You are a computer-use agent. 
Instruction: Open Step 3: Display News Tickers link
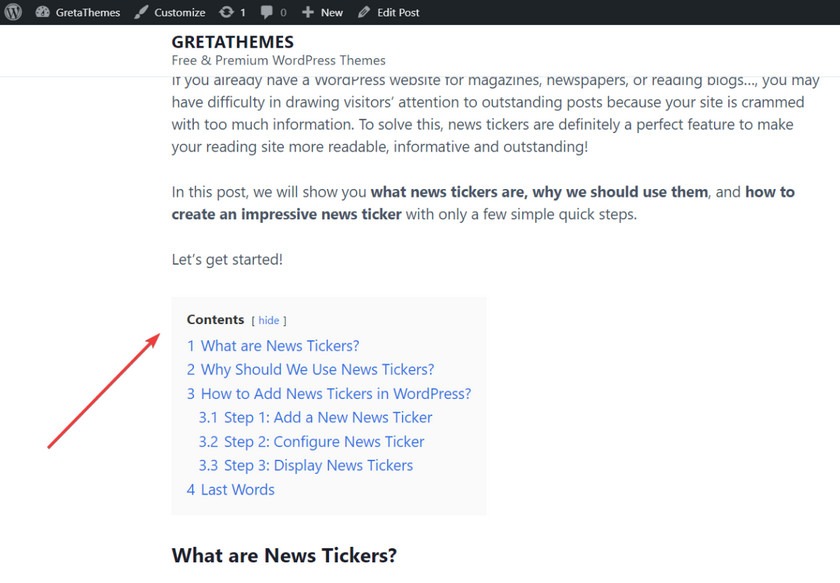tap(305, 466)
